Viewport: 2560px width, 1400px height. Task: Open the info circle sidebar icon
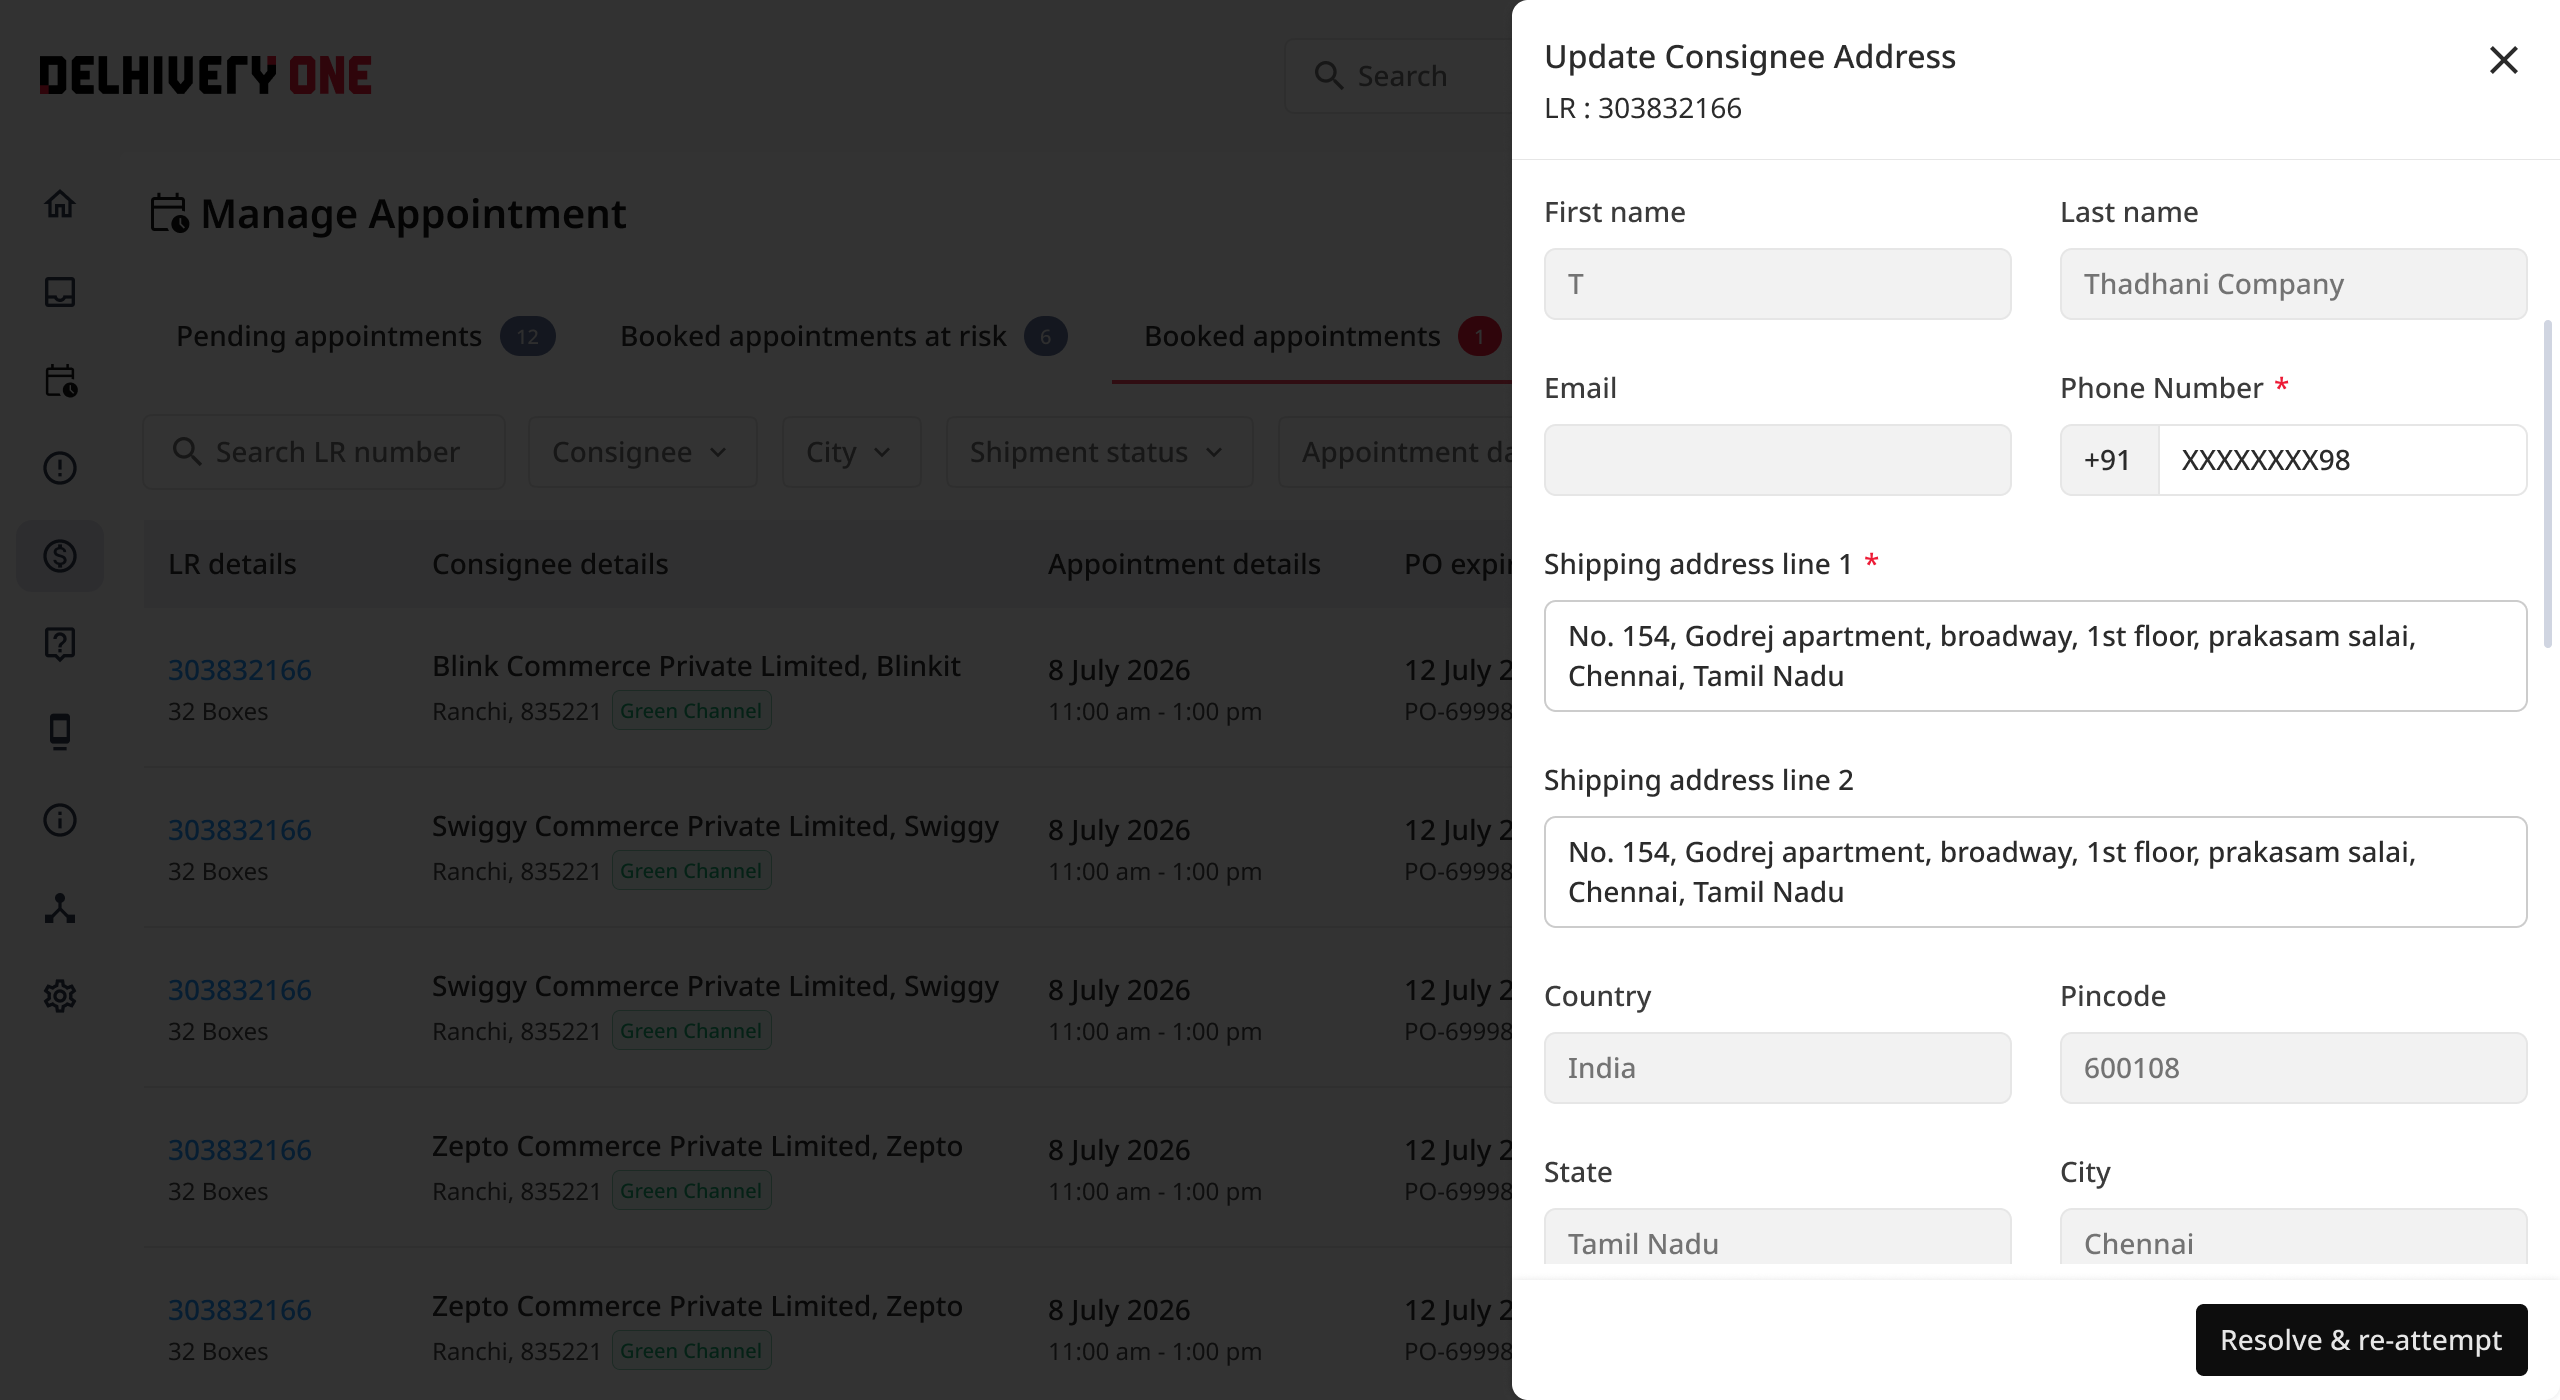tap(60, 820)
